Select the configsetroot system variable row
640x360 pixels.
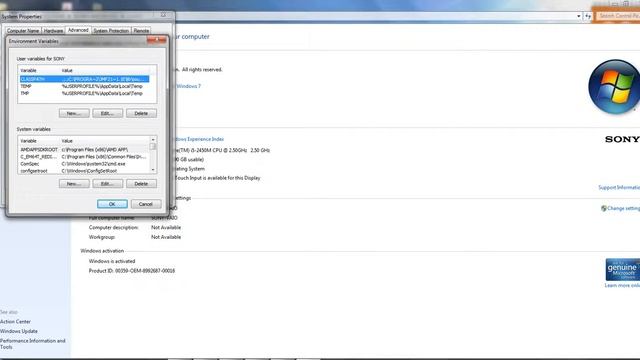[x=84, y=171]
